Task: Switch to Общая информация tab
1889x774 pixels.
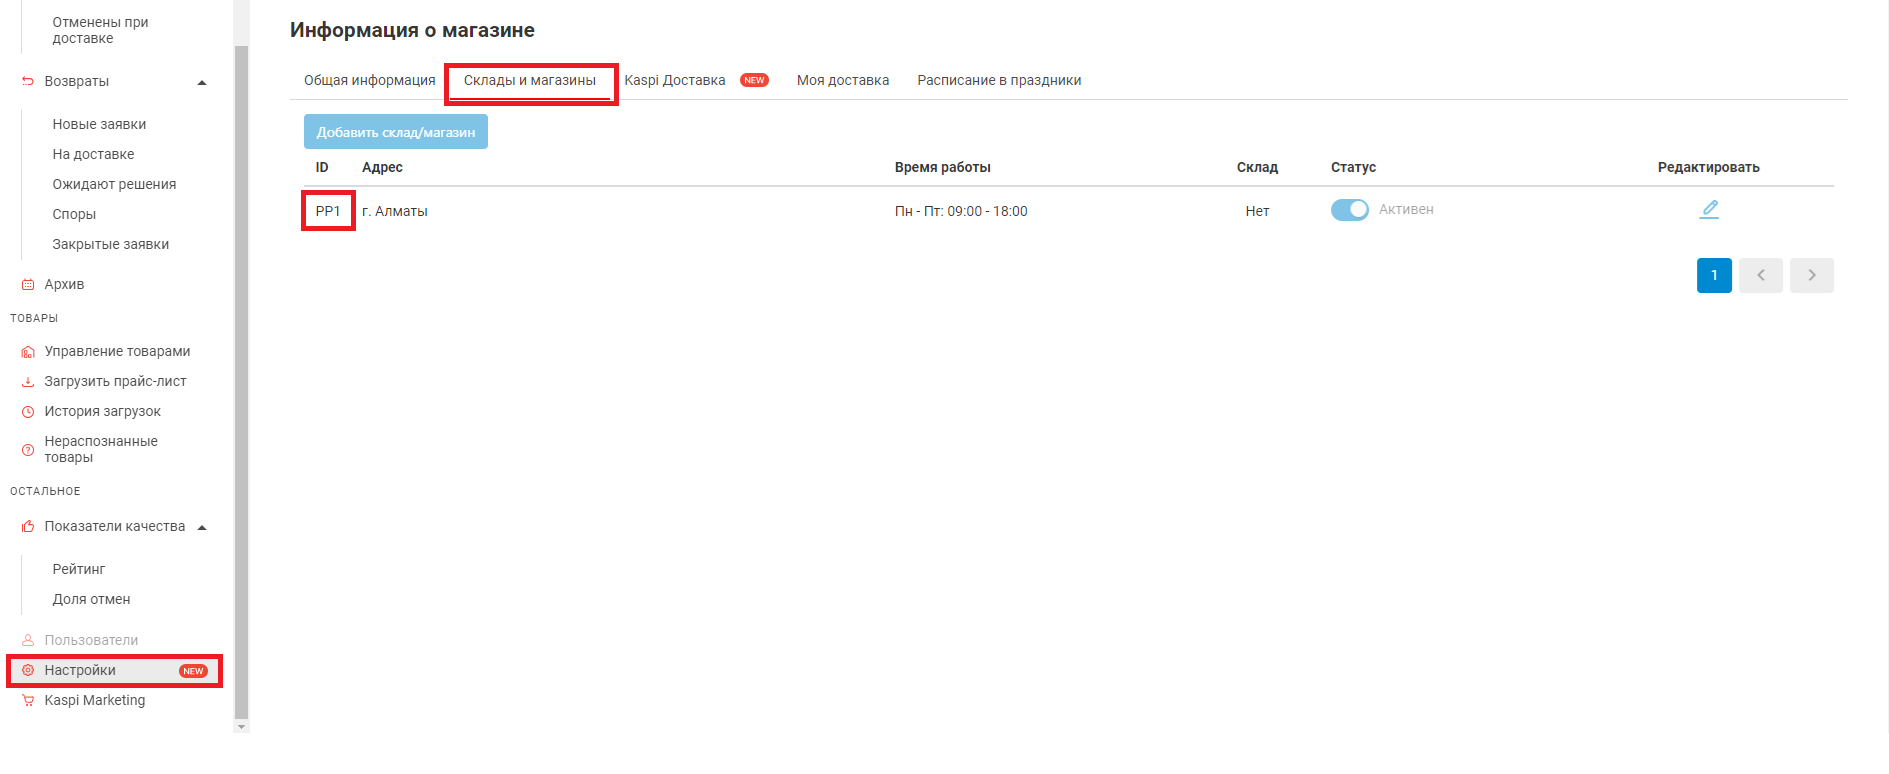Action: click(x=369, y=80)
